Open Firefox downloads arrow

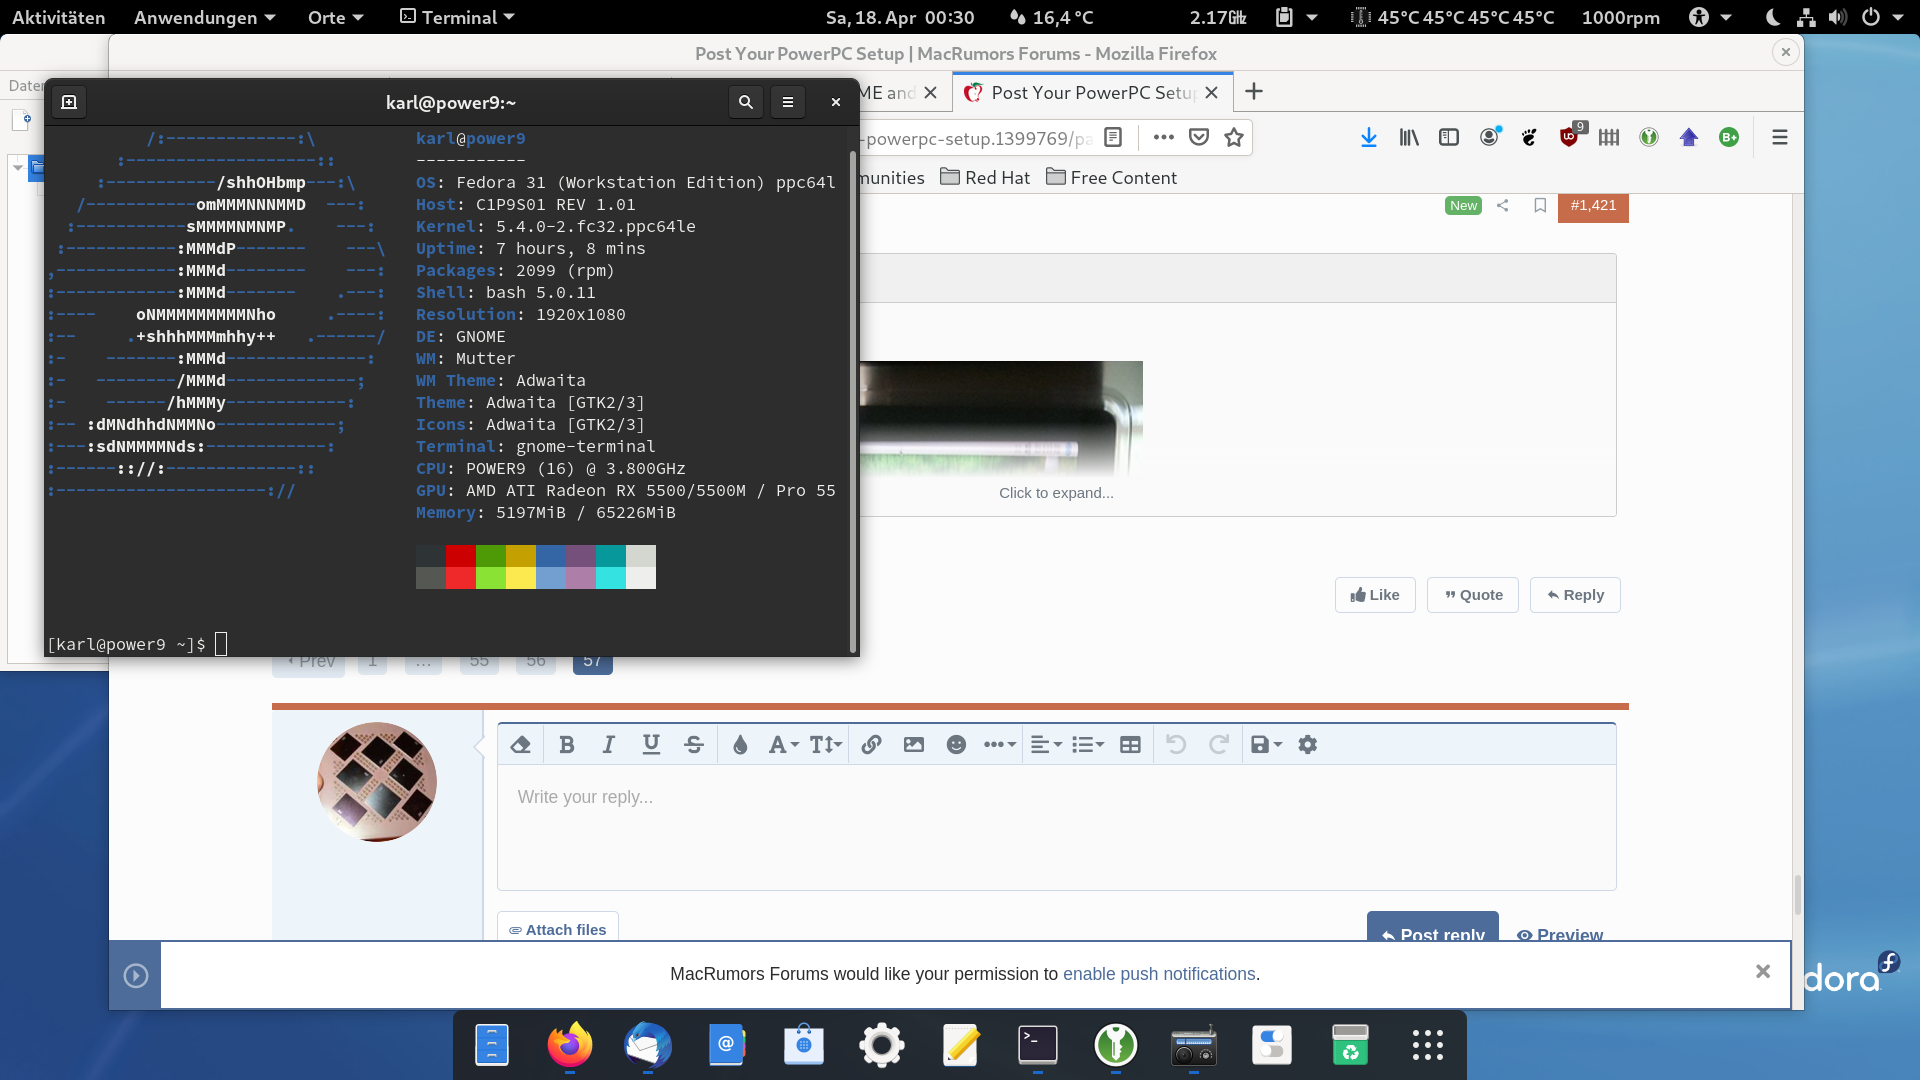pos(1369,138)
